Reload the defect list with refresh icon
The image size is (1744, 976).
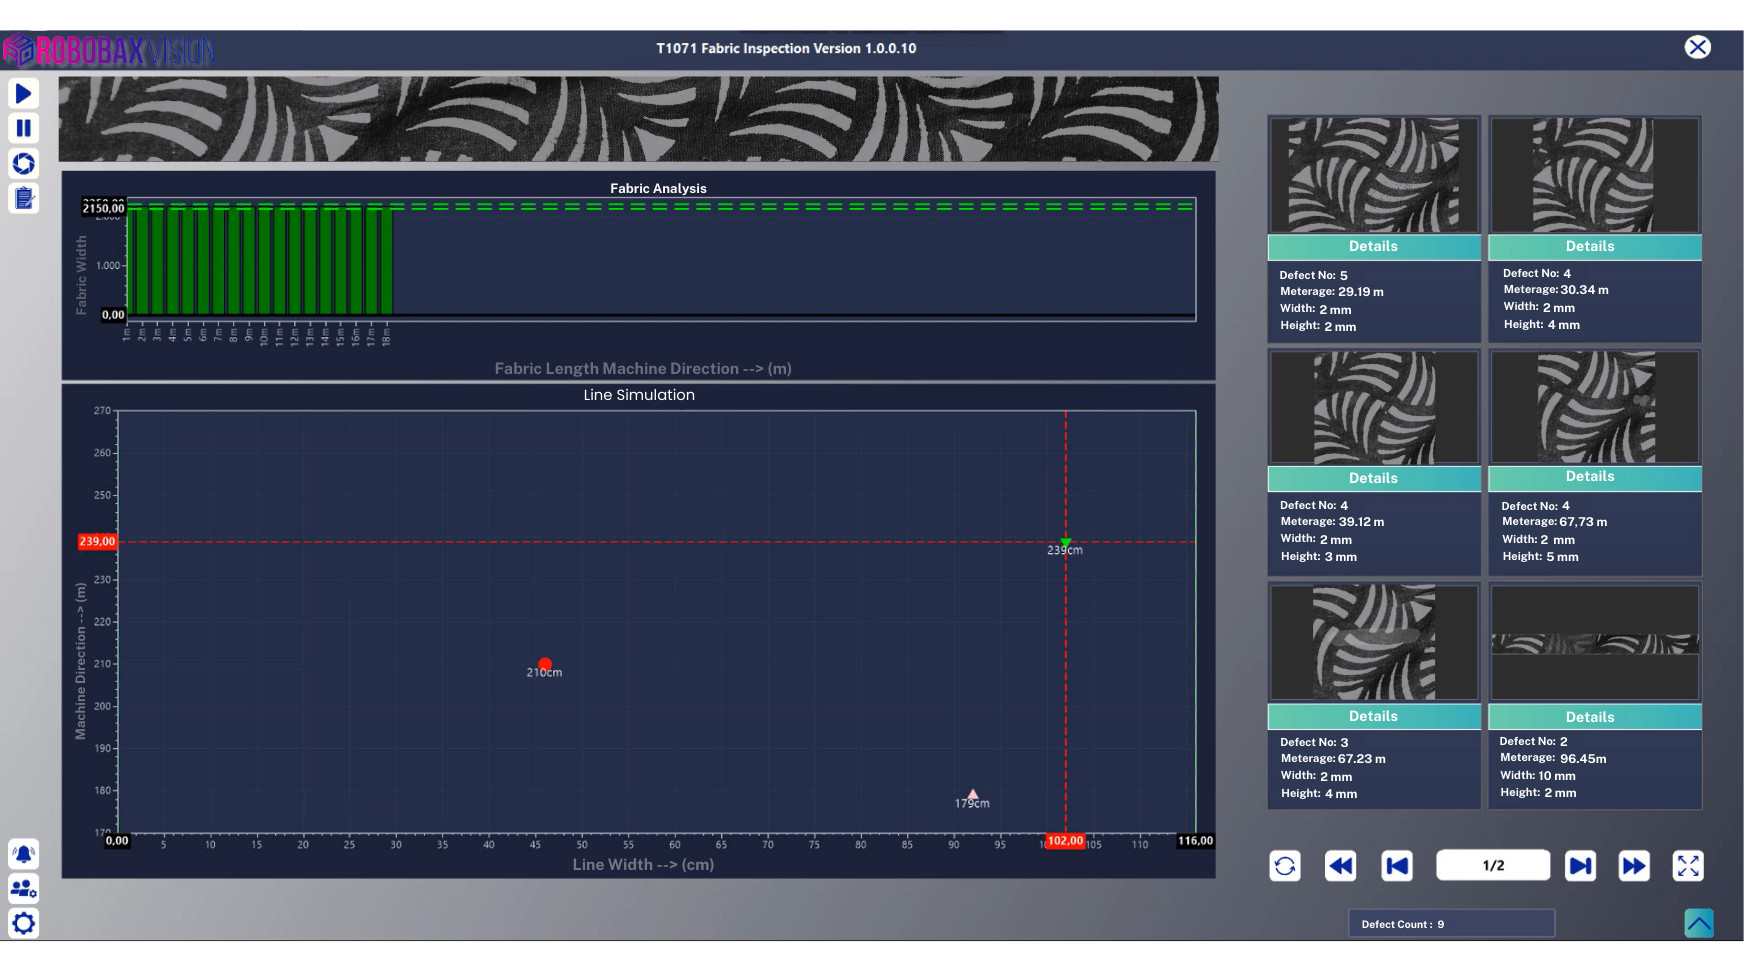point(1285,866)
